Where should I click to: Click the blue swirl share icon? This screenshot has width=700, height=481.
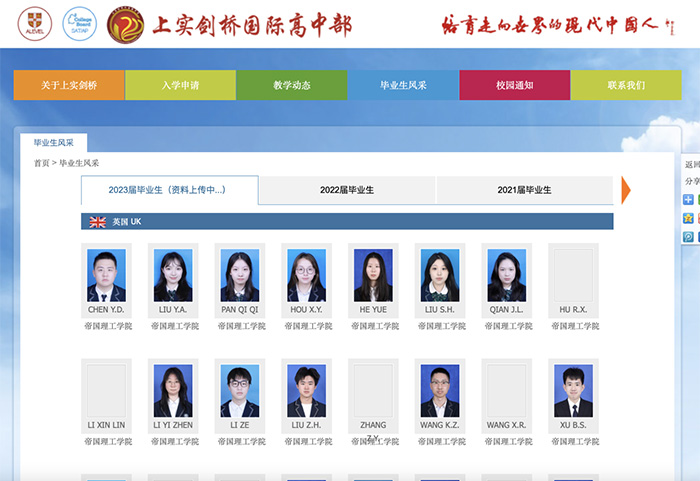[x=688, y=237]
